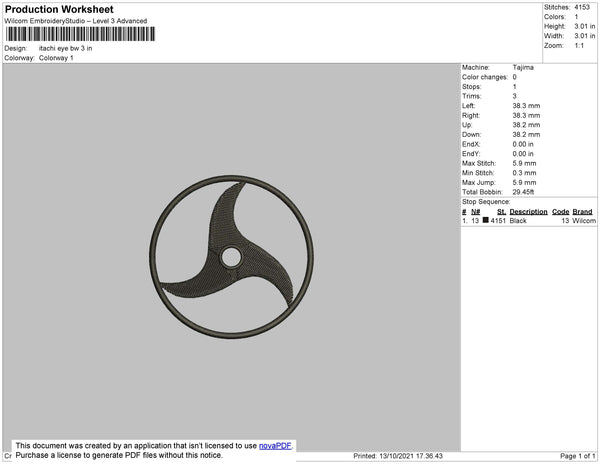Select stitch count '4151' in stop sequence

pos(498,221)
